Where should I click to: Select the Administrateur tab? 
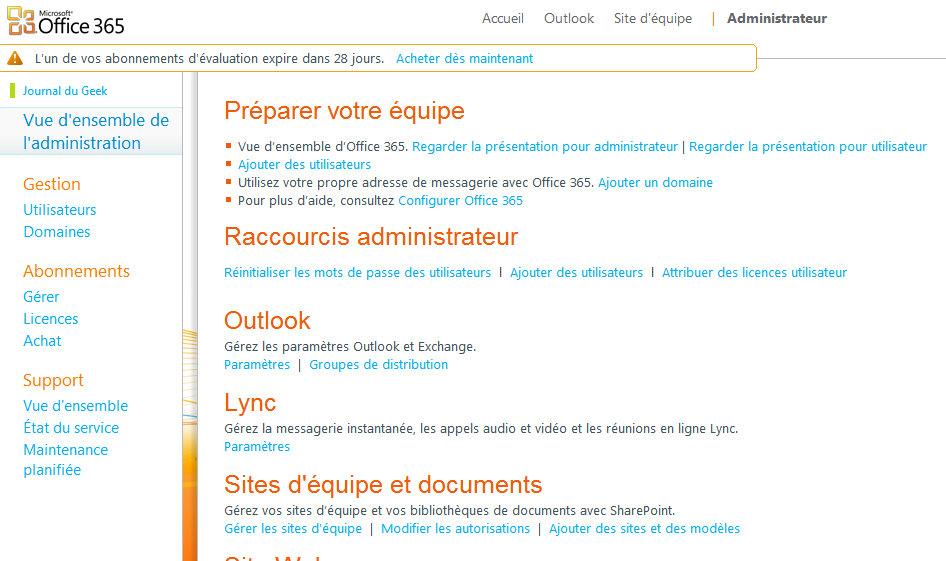point(776,19)
